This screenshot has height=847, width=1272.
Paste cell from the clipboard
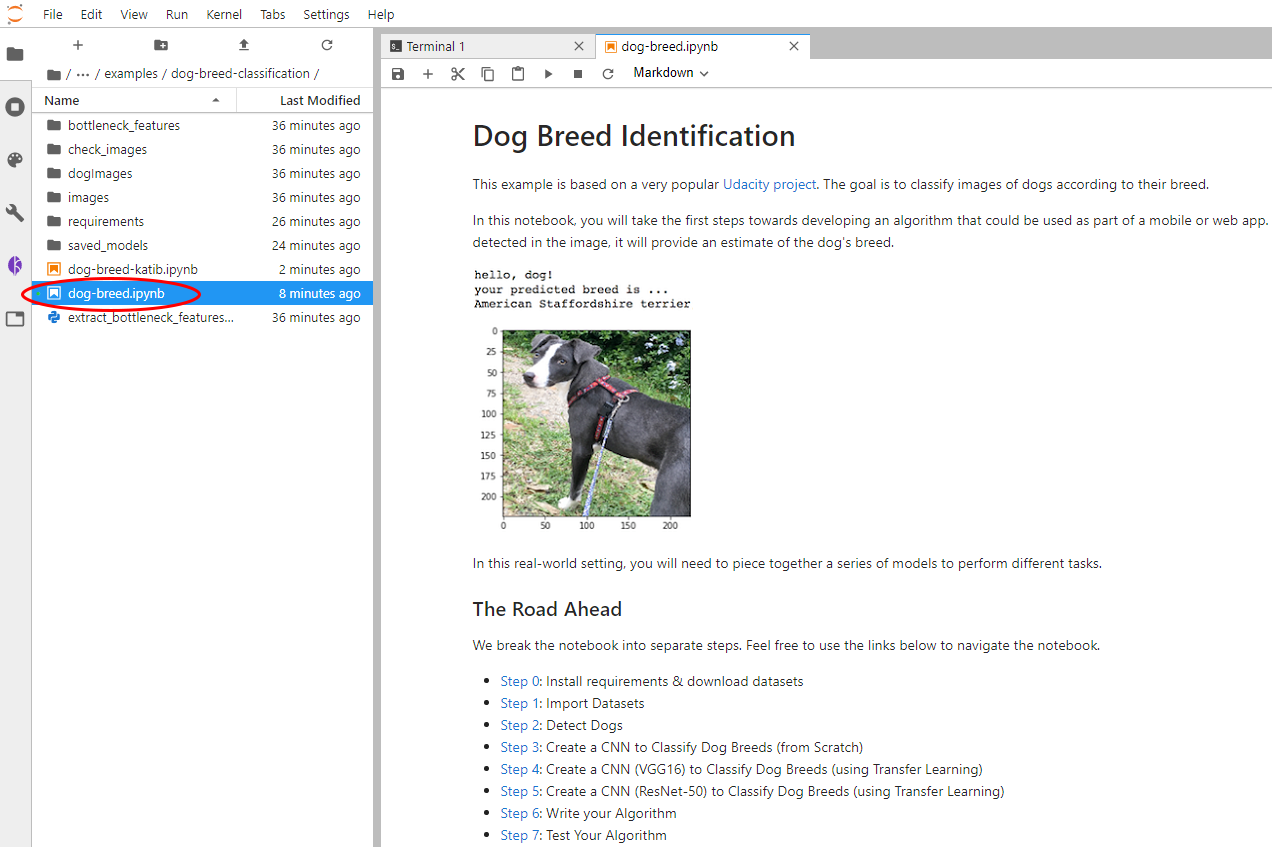518,74
